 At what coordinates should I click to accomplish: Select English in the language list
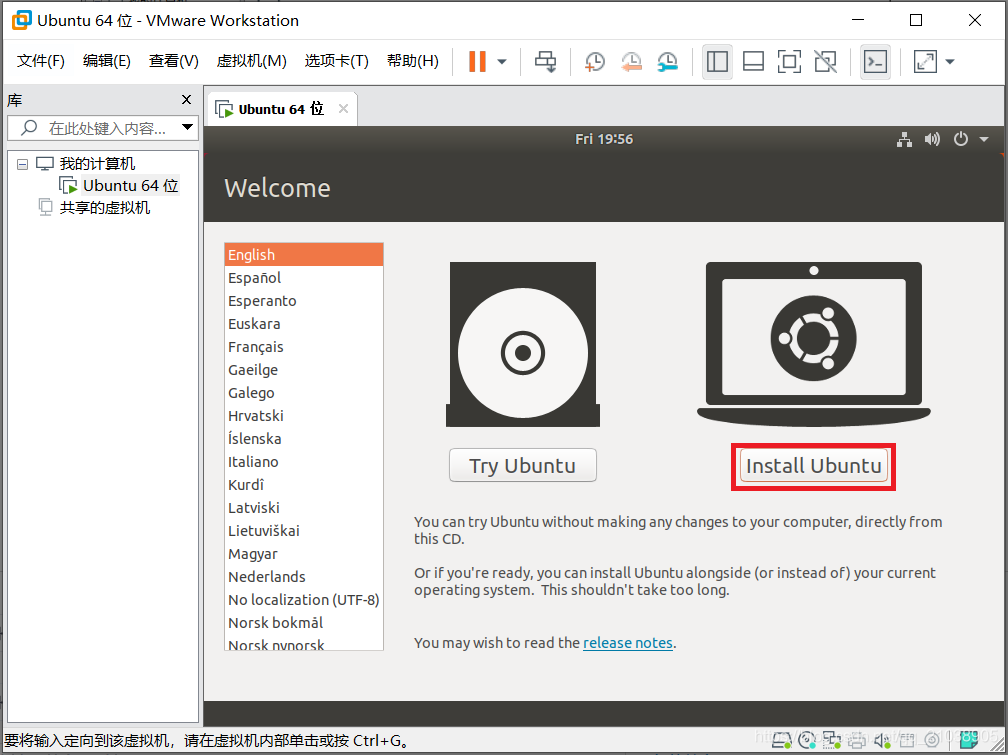tap(303, 255)
